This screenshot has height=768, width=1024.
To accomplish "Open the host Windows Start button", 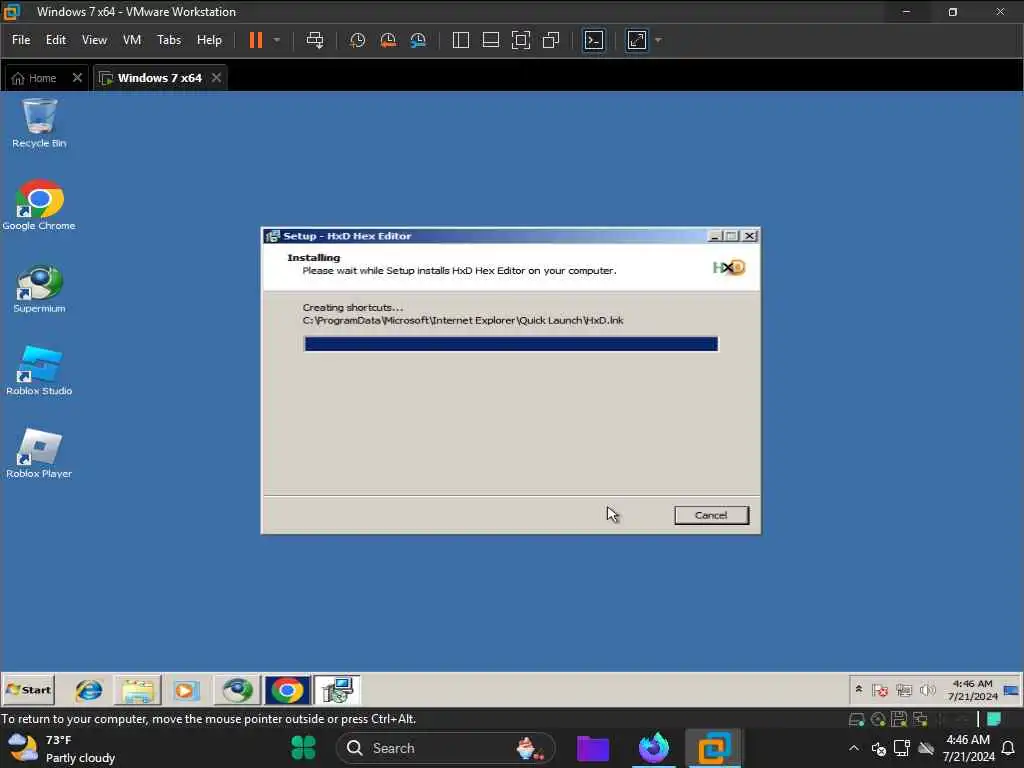I will click(x=303, y=748).
